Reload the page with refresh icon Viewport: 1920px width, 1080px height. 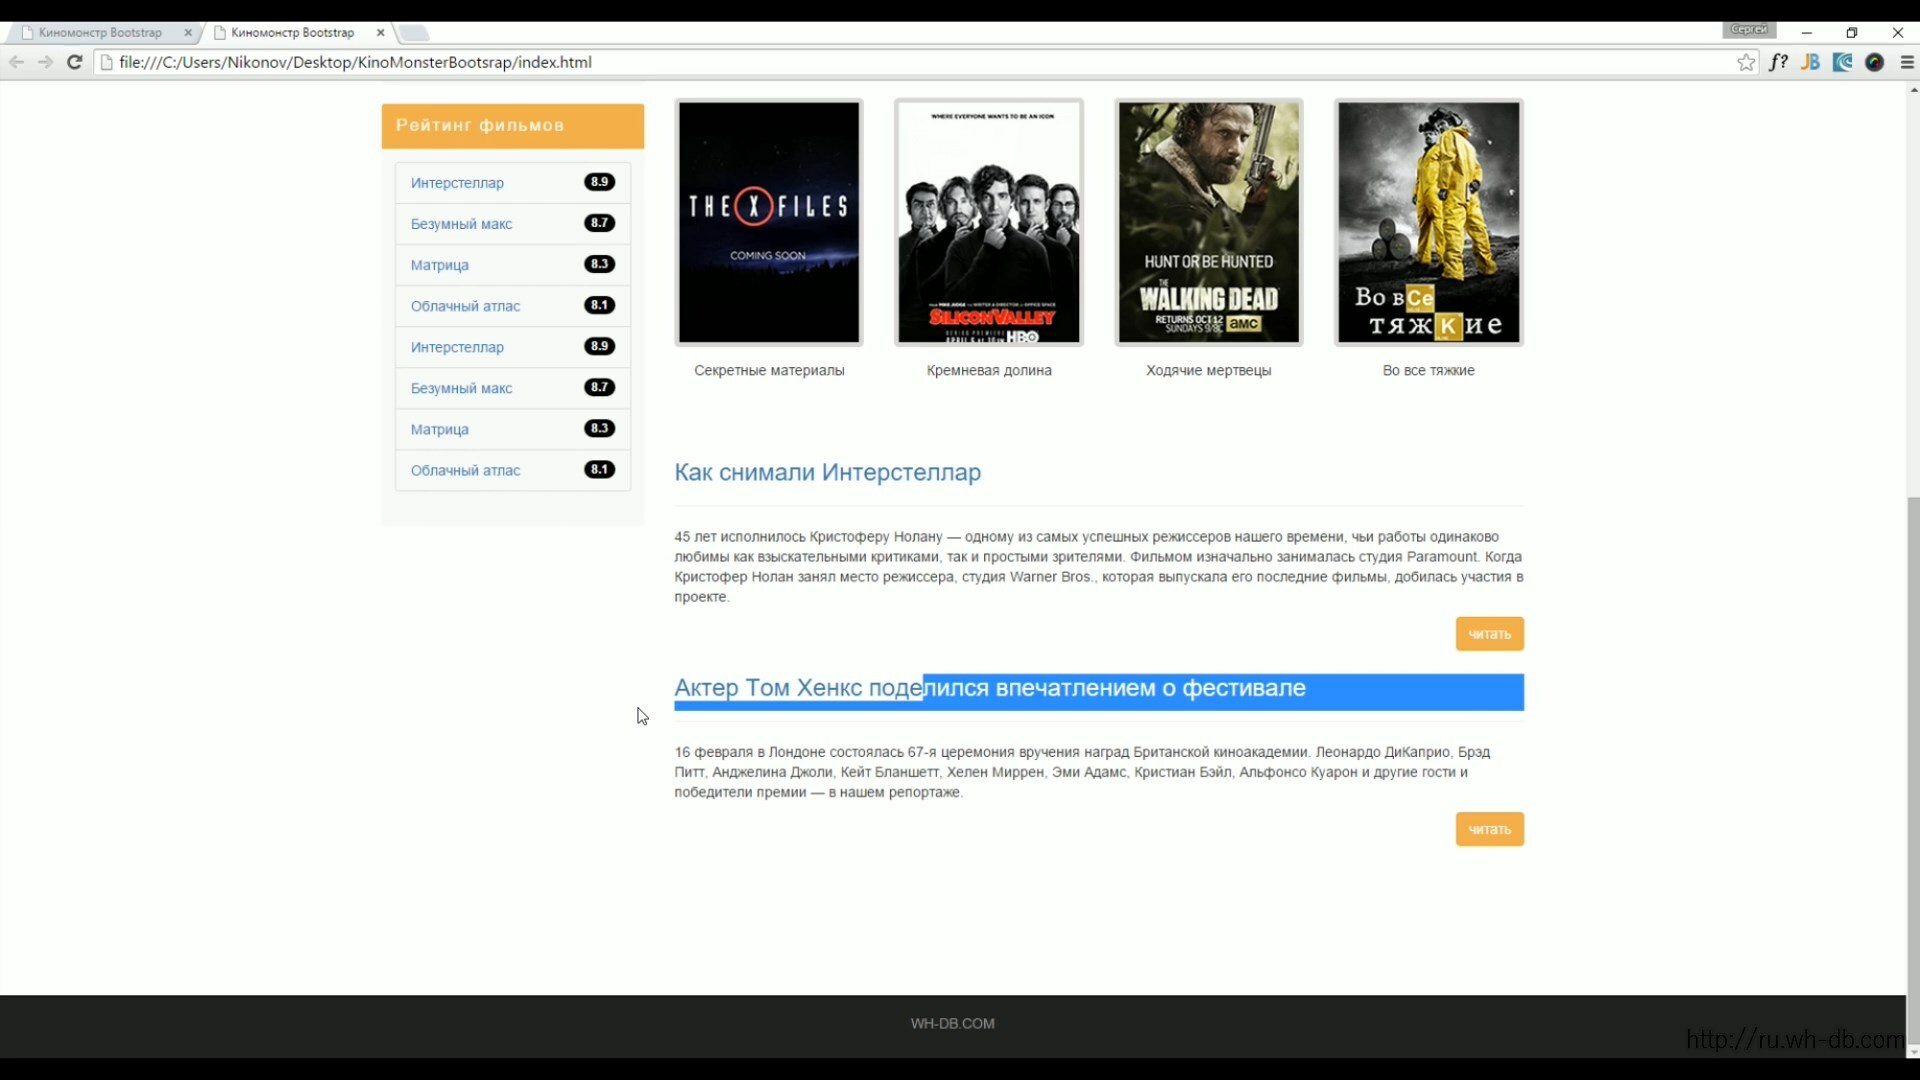[x=75, y=62]
